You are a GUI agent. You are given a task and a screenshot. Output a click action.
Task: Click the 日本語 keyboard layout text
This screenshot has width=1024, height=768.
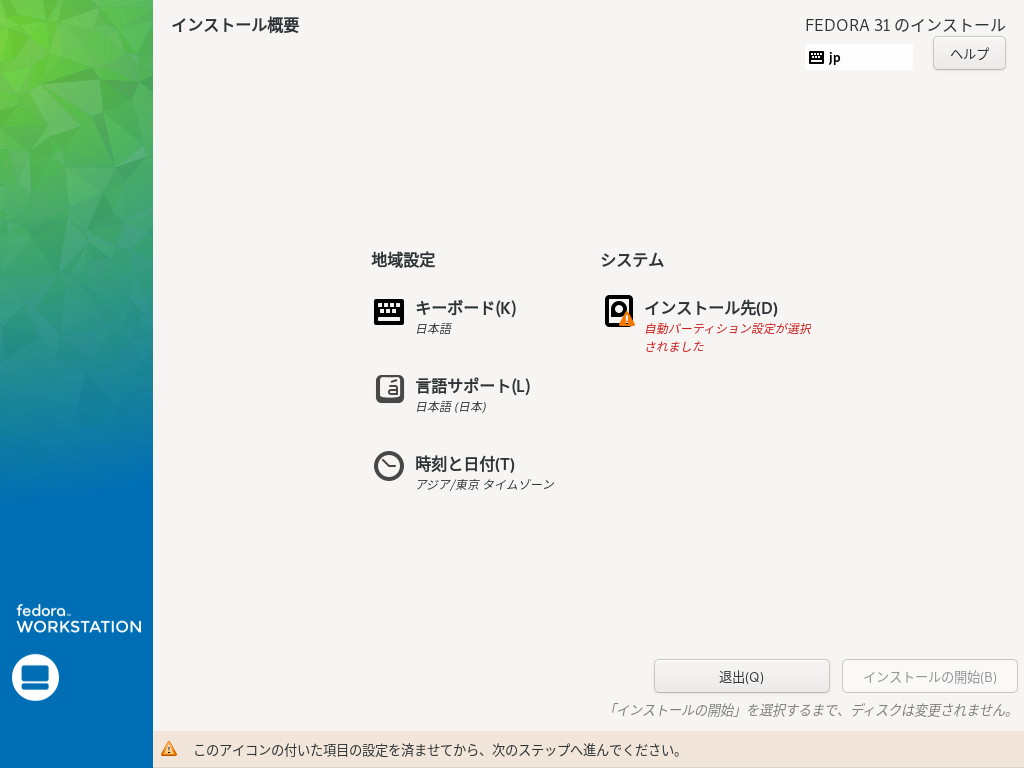[434, 328]
